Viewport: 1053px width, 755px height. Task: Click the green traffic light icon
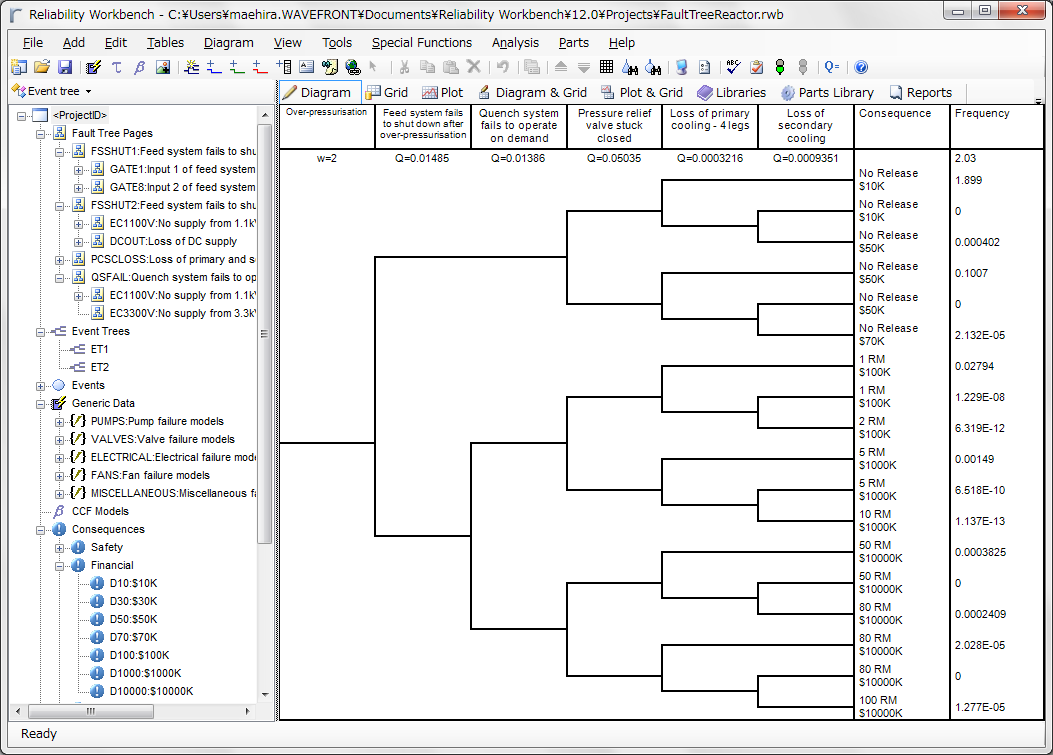point(780,66)
